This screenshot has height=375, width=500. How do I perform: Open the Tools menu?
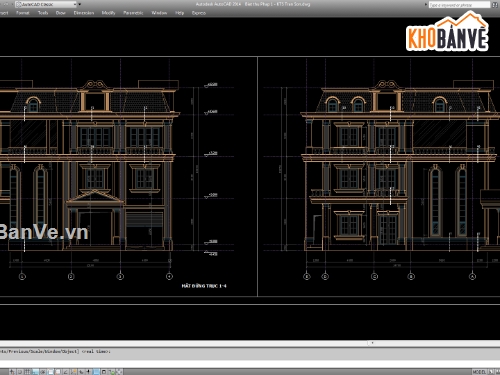pyautogui.click(x=43, y=13)
